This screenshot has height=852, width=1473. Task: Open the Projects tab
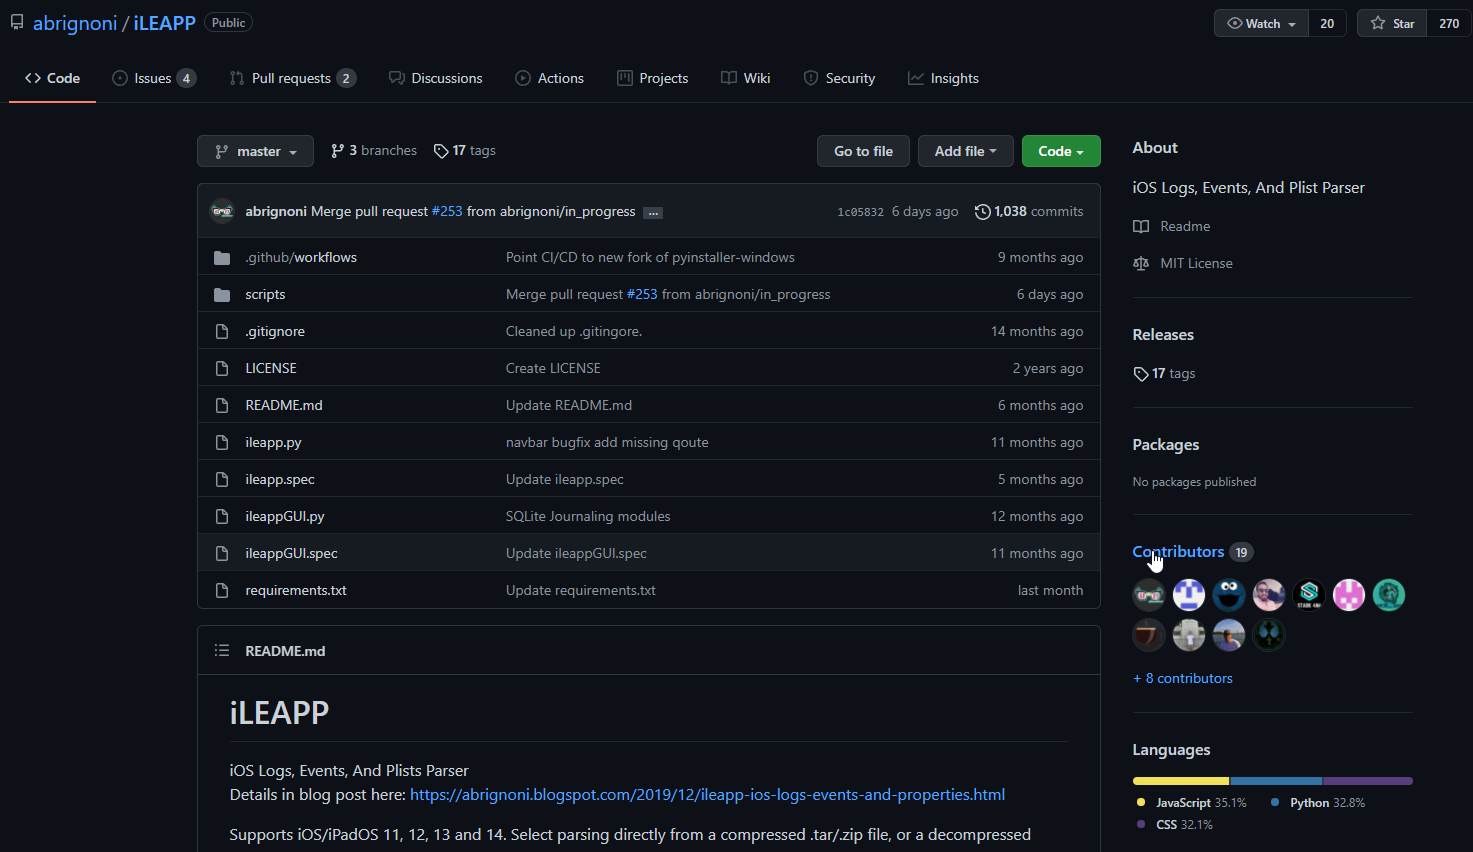point(652,78)
